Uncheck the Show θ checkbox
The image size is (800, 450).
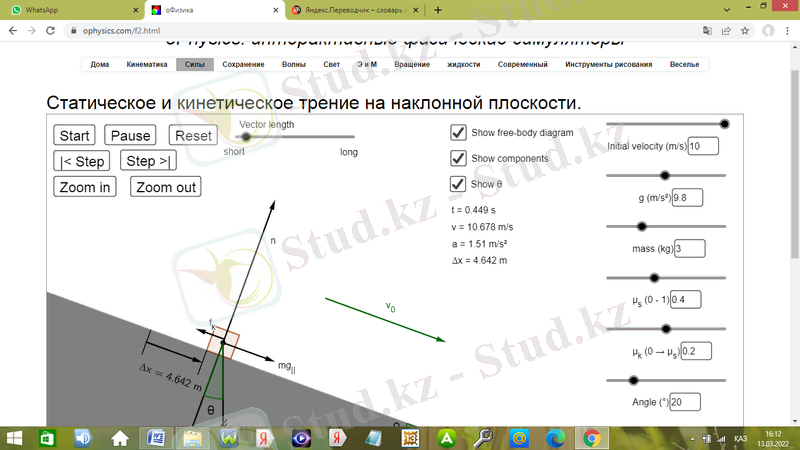click(458, 184)
